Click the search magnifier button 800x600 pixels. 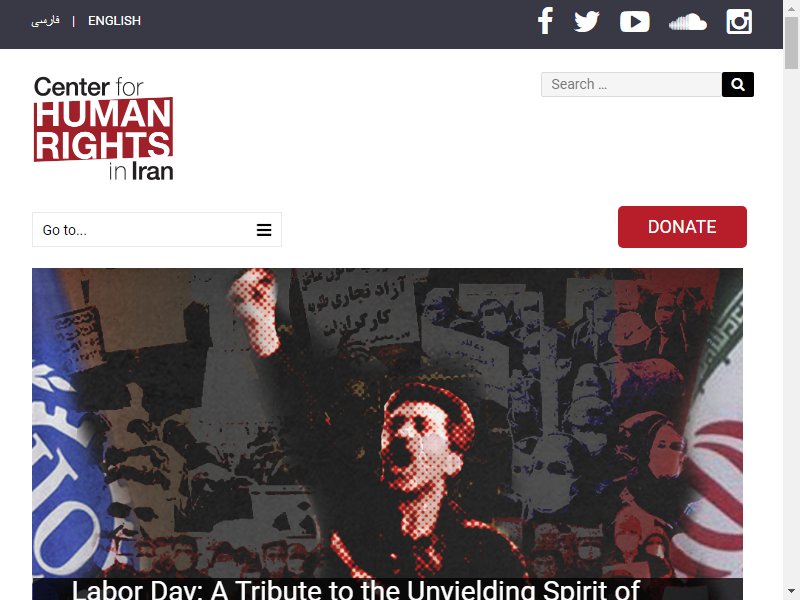738,84
